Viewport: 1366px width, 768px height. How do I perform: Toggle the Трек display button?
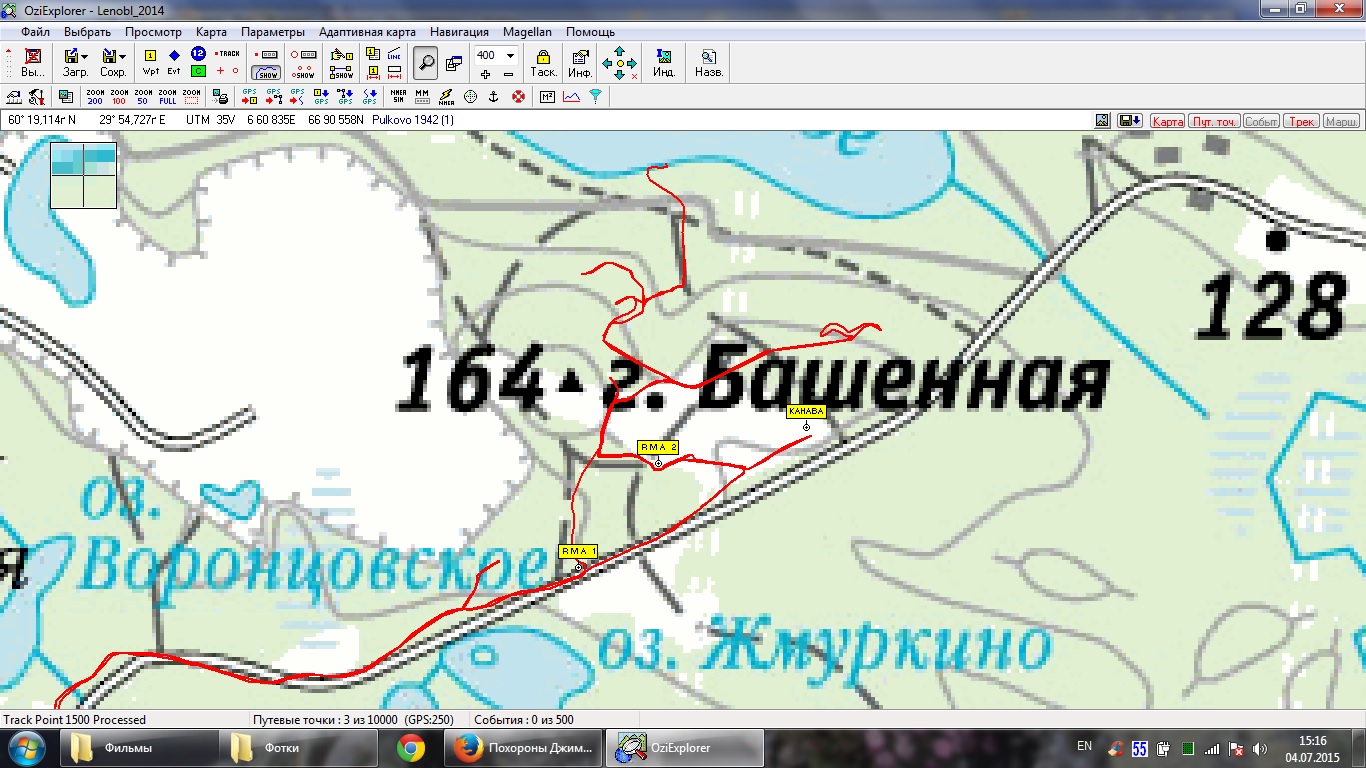click(1301, 121)
